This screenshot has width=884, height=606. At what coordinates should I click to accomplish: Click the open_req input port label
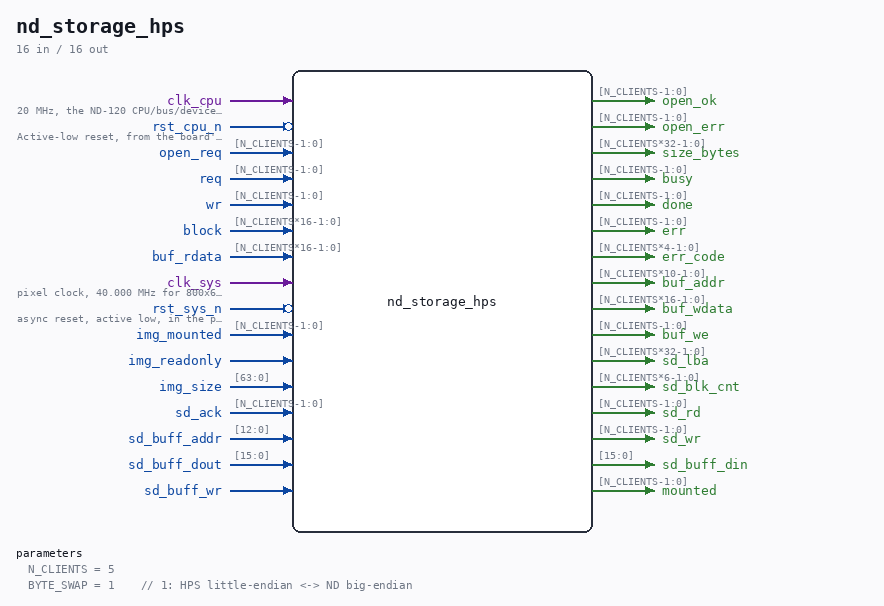(191, 153)
